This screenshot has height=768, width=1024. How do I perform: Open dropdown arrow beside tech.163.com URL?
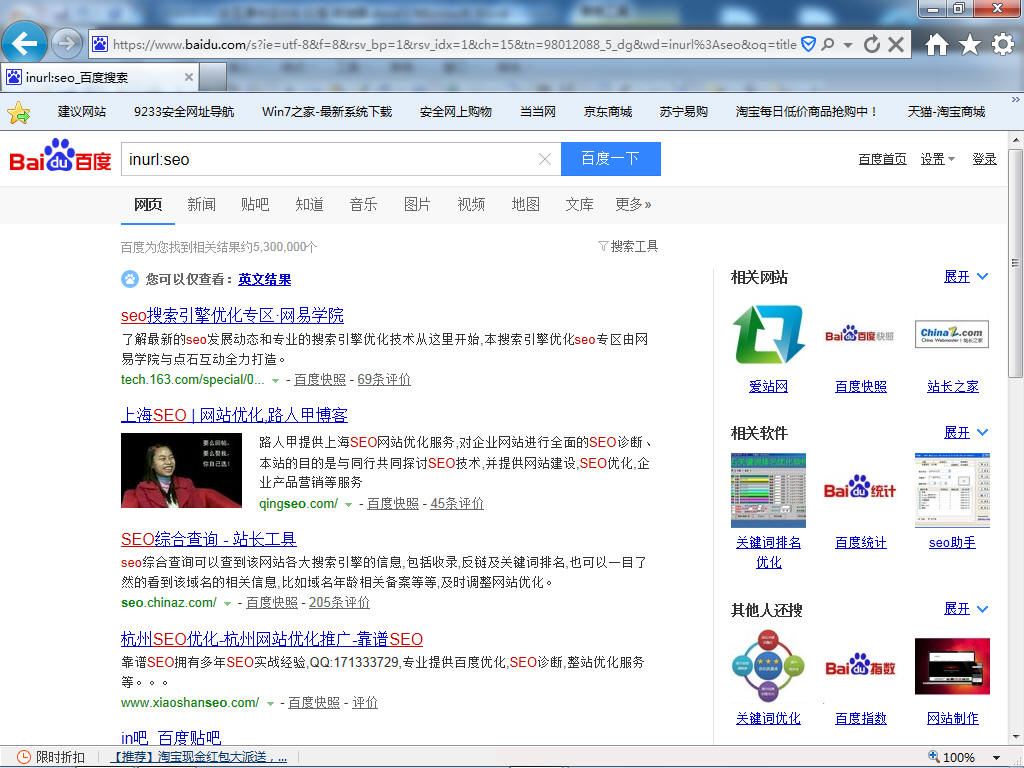tap(276, 381)
